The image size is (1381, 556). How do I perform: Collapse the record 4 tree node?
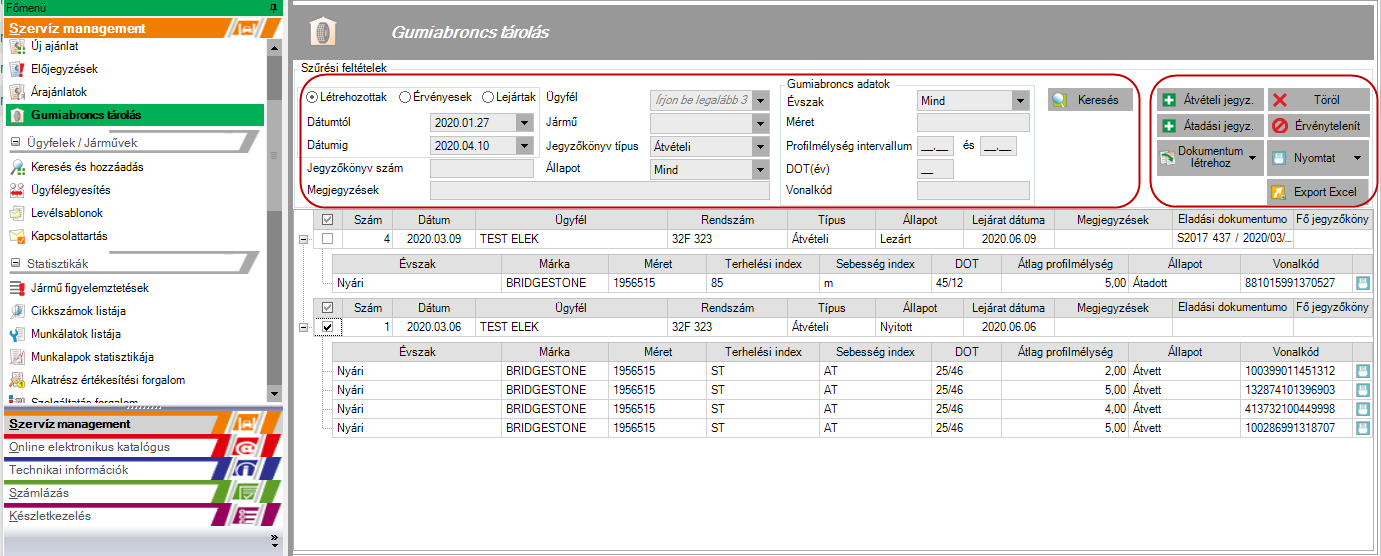[304, 239]
